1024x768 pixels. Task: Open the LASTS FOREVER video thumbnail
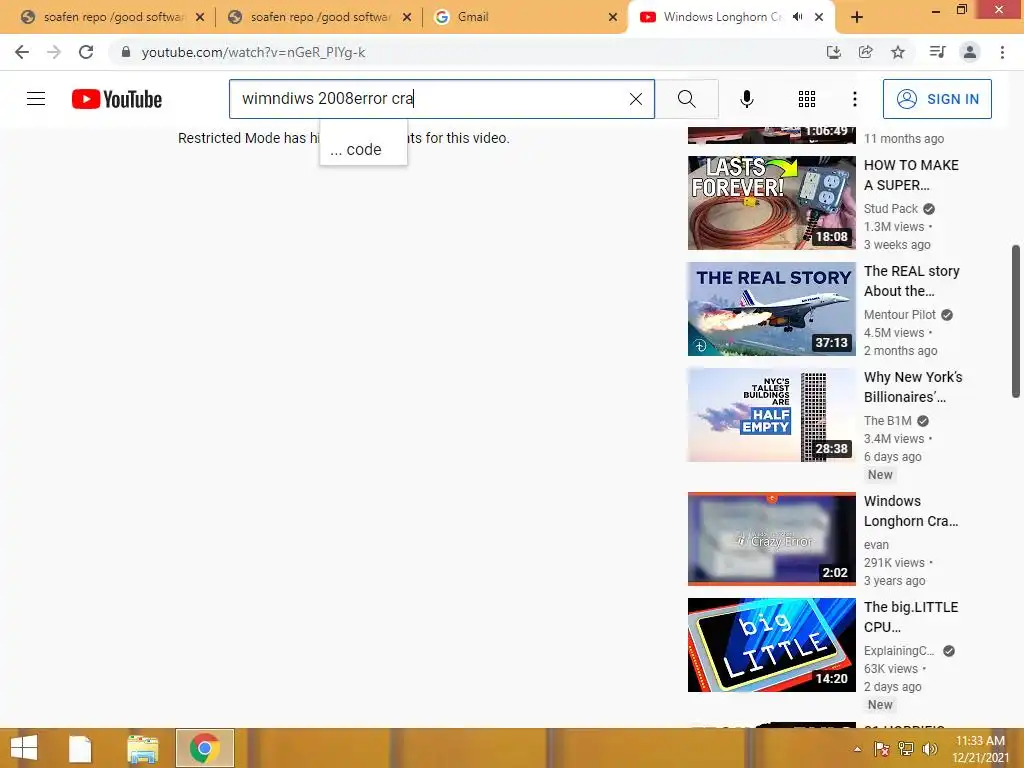[771, 202]
